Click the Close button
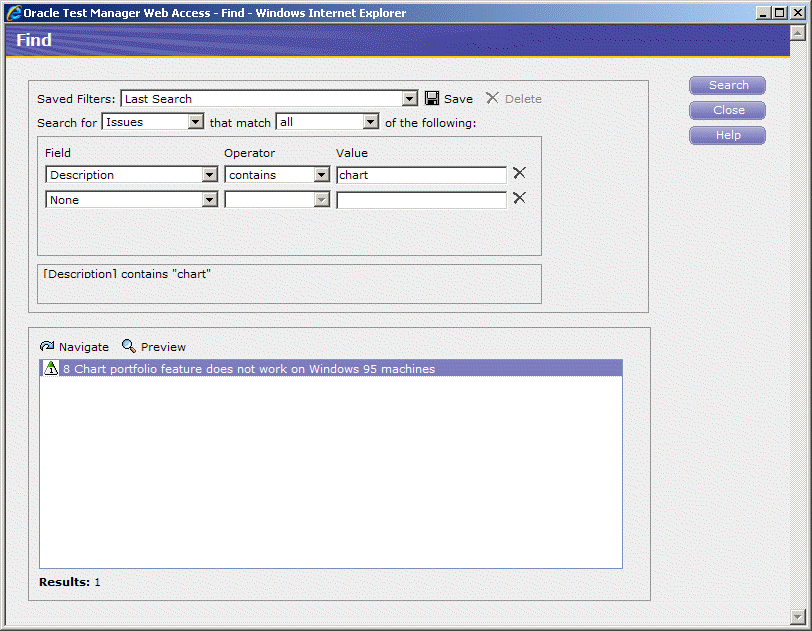 click(728, 110)
